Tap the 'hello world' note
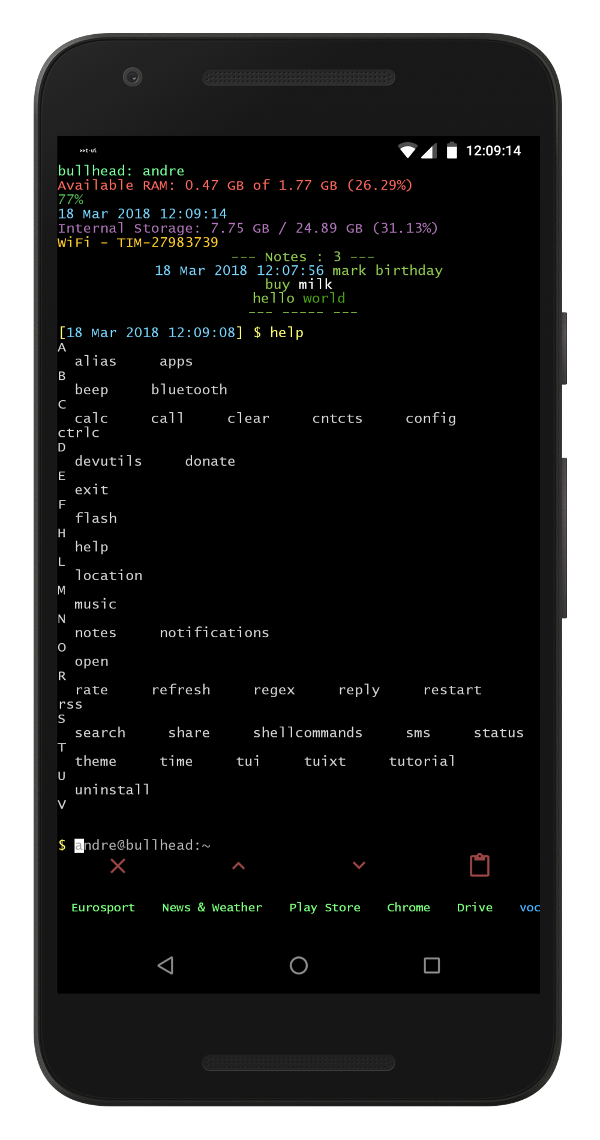The image size is (600, 1140). (x=299, y=298)
